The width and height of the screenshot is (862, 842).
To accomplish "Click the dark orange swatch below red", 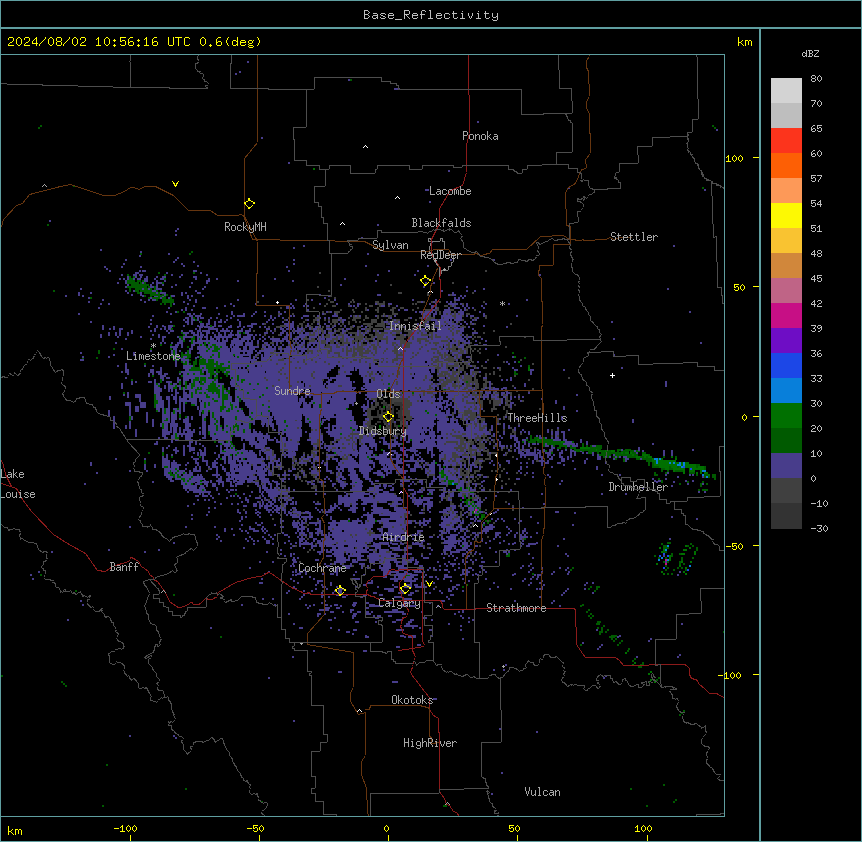I will [786, 165].
